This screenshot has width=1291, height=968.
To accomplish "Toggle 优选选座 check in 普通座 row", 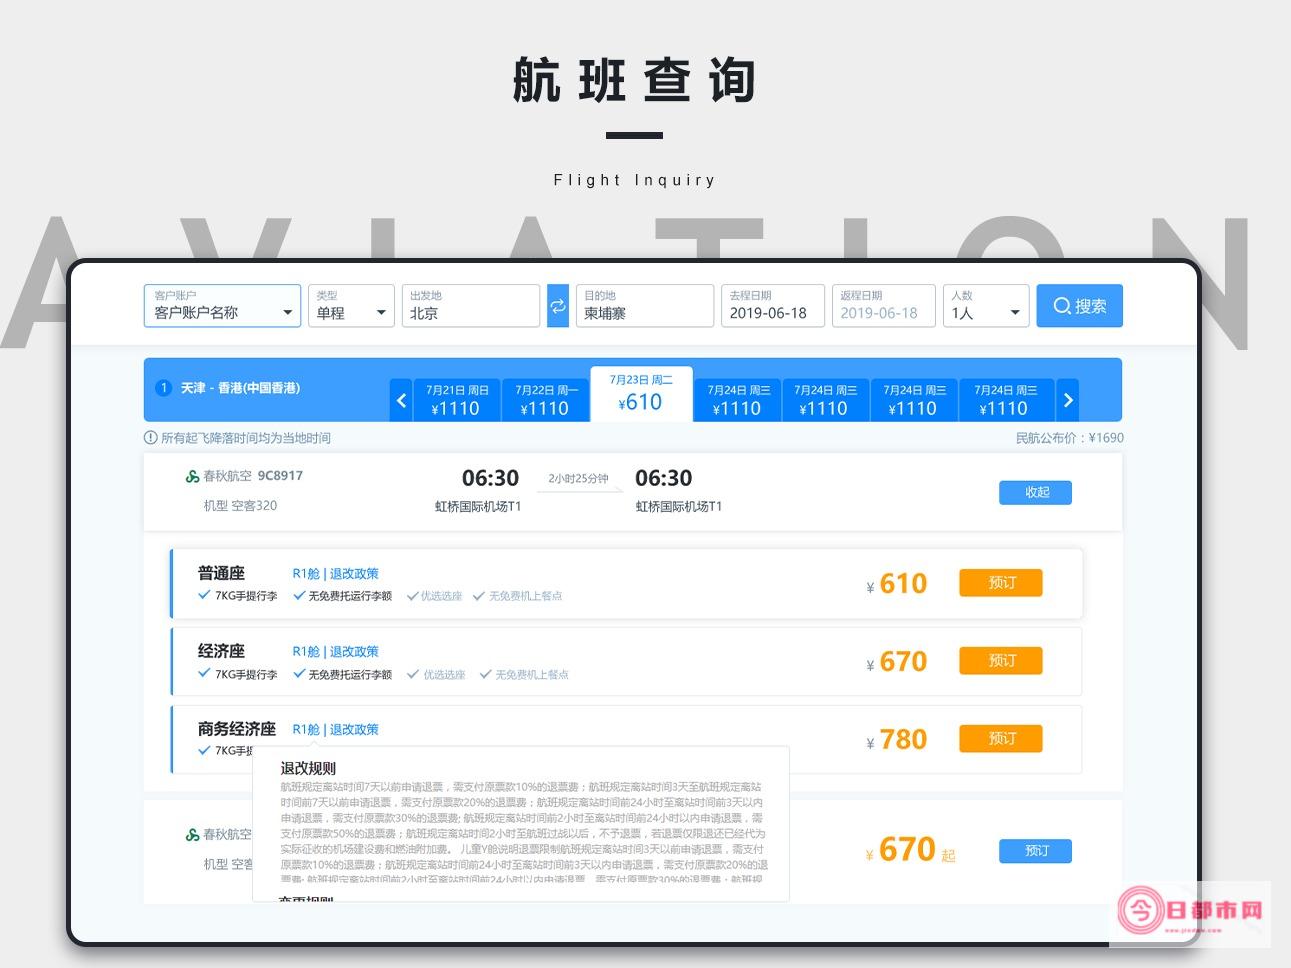I will point(412,596).
